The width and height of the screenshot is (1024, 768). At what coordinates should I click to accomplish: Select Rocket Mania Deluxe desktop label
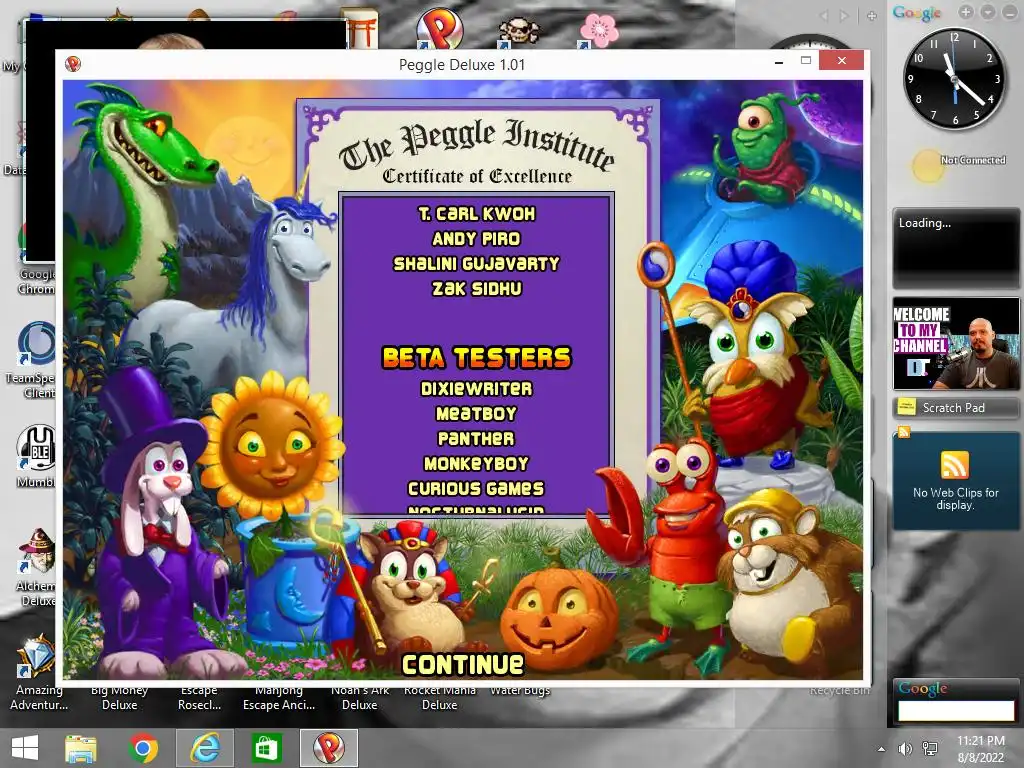[x=440, y=698]
